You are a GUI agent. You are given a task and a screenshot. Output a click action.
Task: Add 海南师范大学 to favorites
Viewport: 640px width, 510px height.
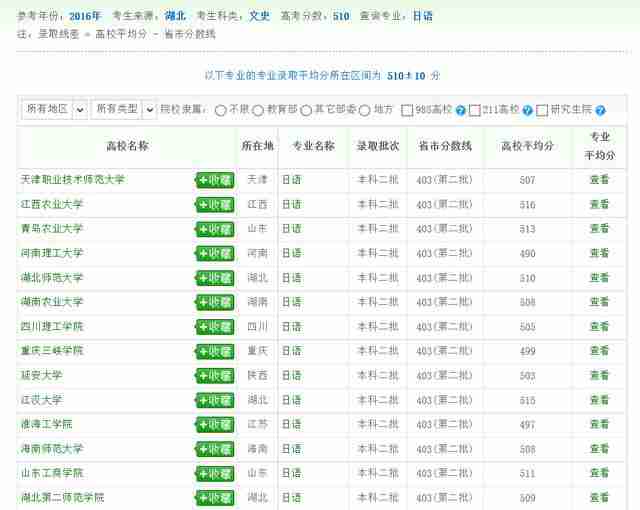pos(215,449)
